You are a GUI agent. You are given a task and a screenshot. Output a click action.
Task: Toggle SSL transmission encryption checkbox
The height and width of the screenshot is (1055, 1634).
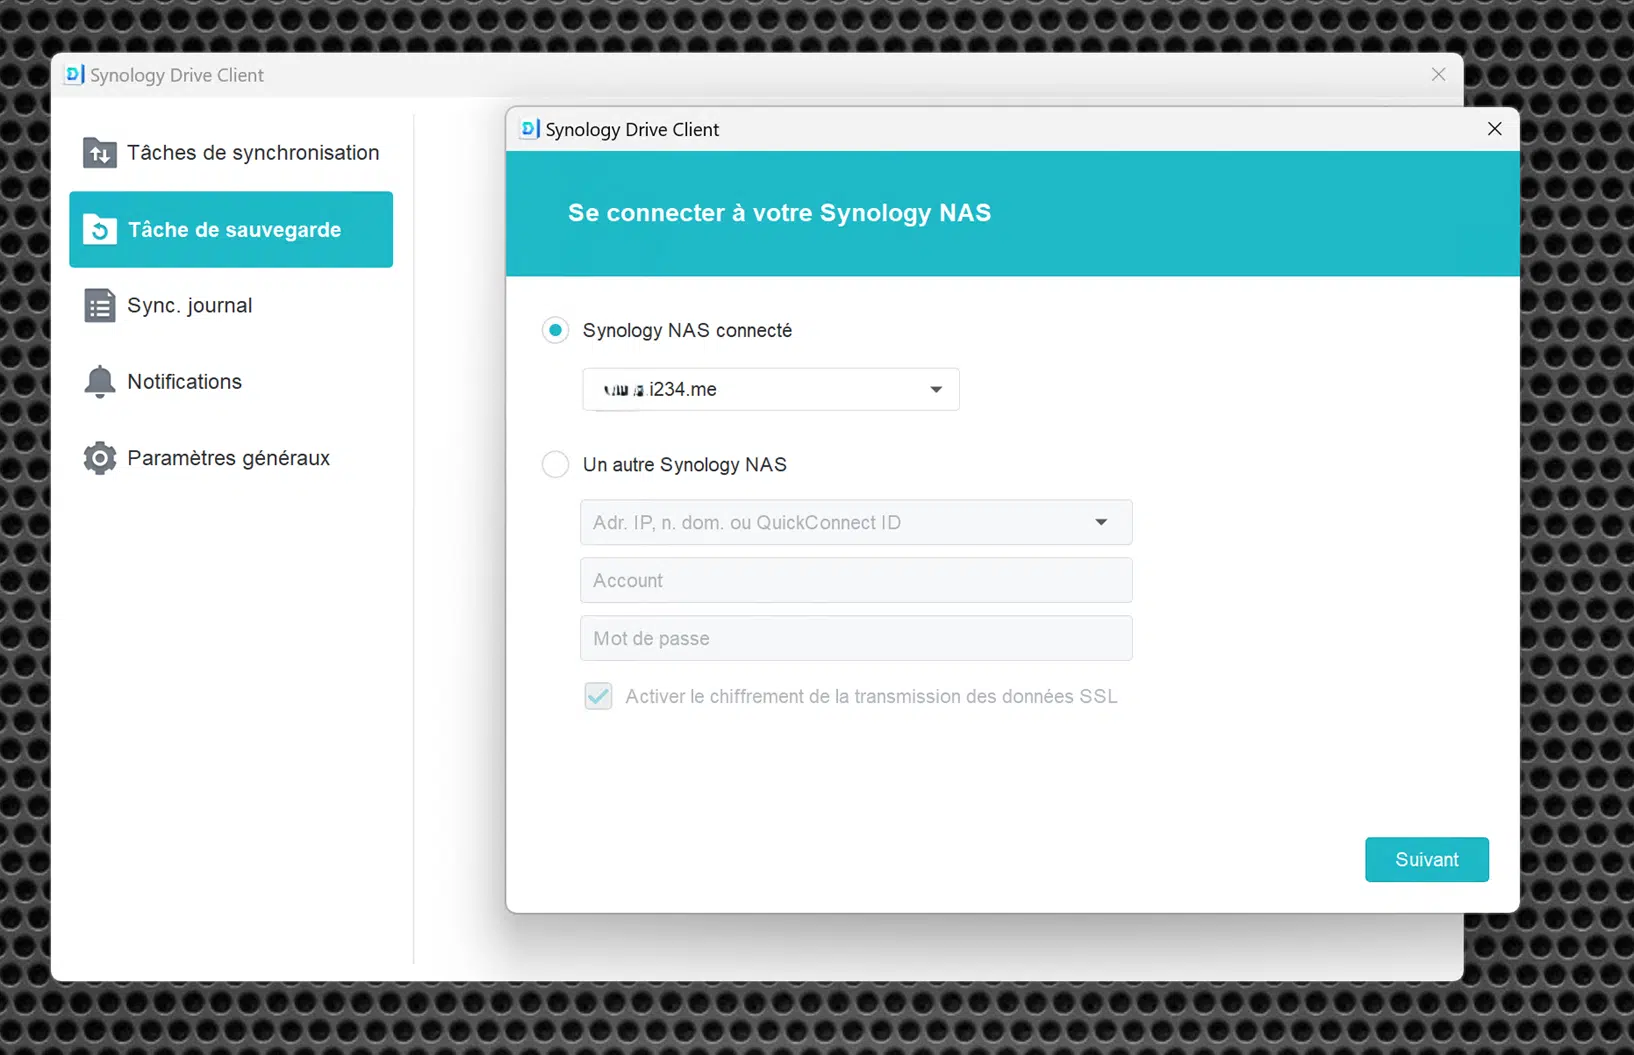pos(598,696)
